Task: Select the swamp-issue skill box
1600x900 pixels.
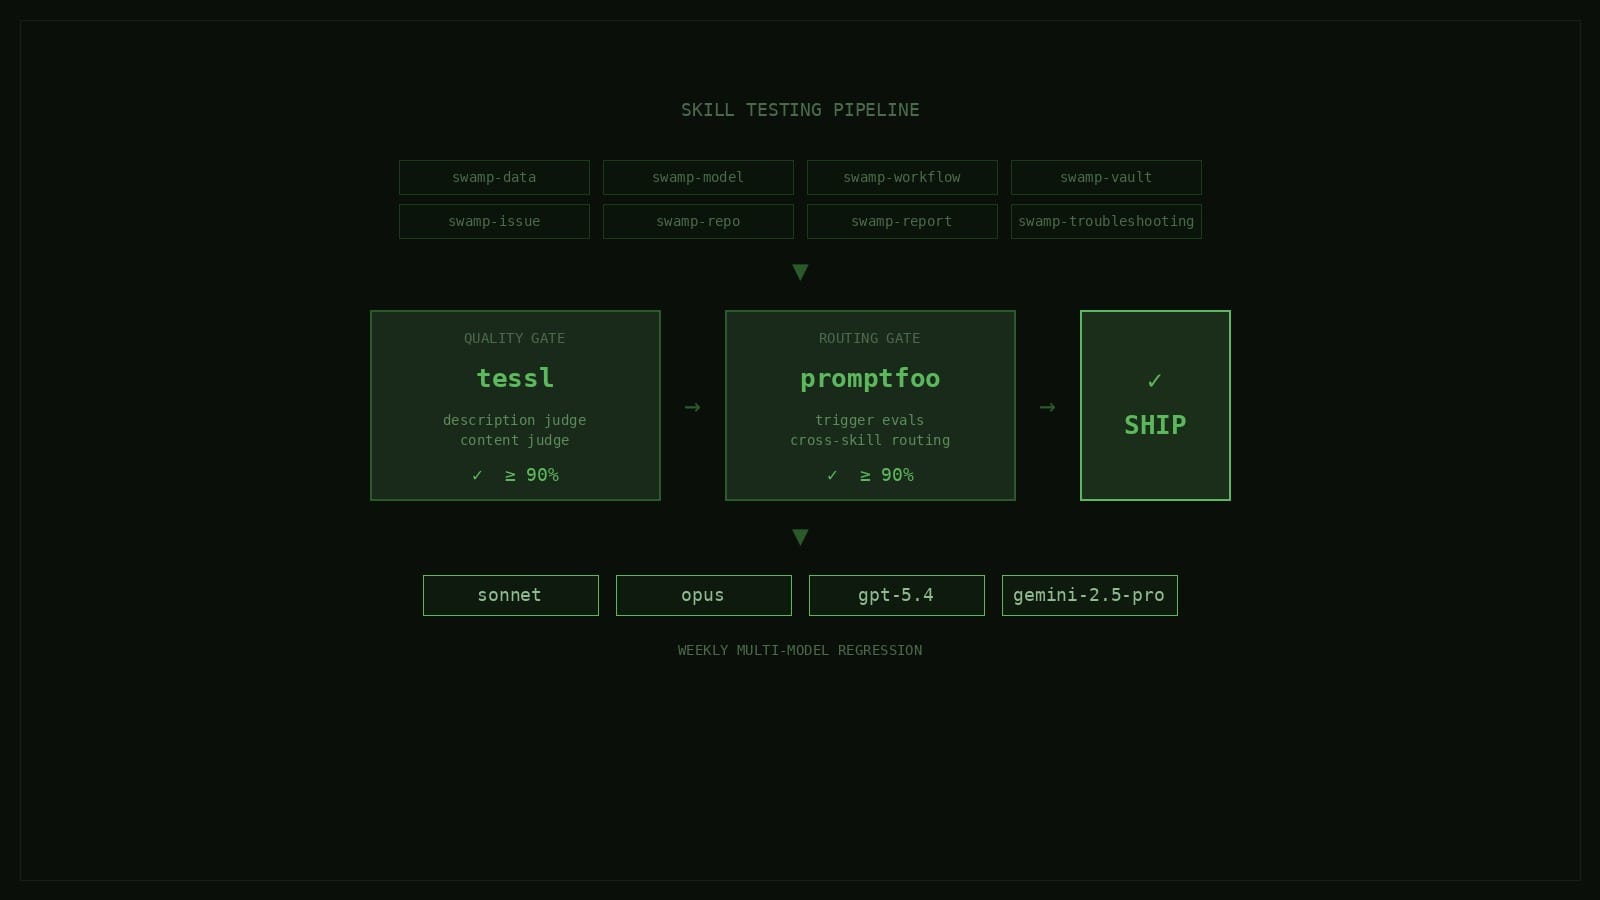Action: pos(494,221)
